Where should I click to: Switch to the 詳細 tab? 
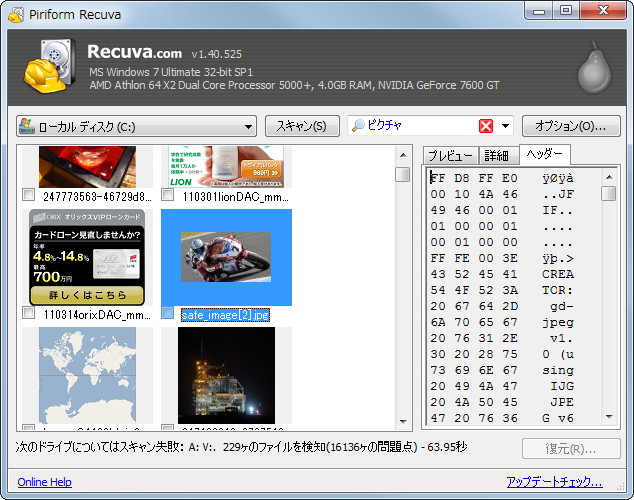497,156
